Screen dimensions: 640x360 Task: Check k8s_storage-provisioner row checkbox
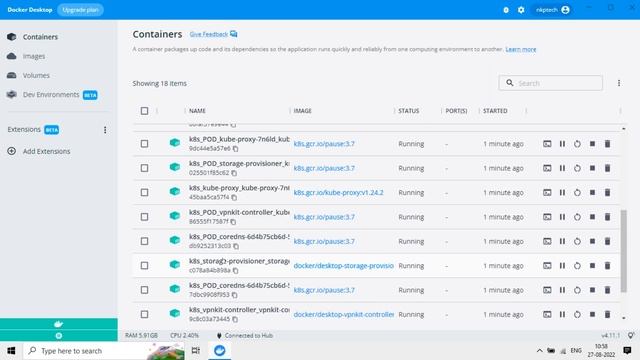point(144,266)
